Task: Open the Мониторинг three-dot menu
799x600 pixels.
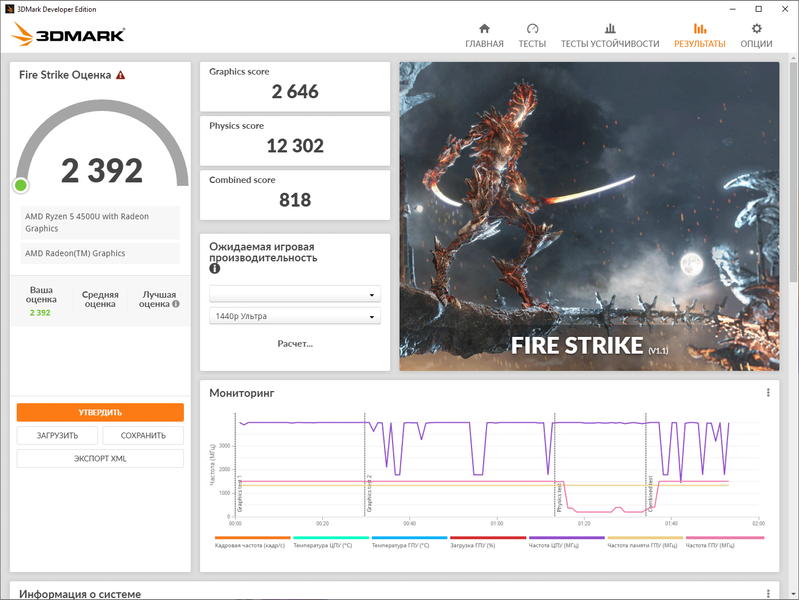Action: tap(768, 393)
